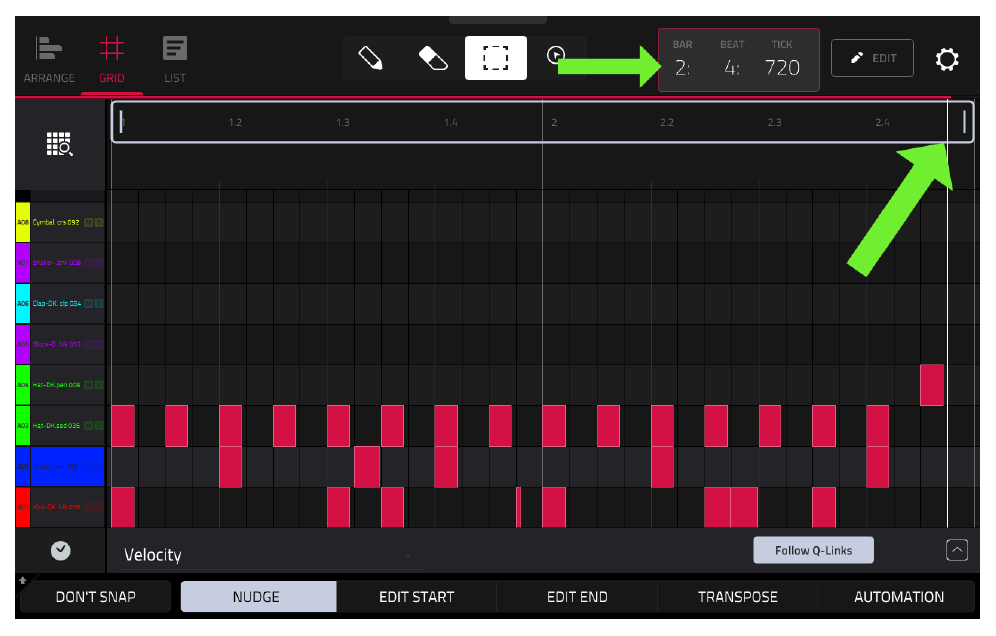Mute the Kick pad A01
Screen dimensions: 996x636
coord(88,506)
